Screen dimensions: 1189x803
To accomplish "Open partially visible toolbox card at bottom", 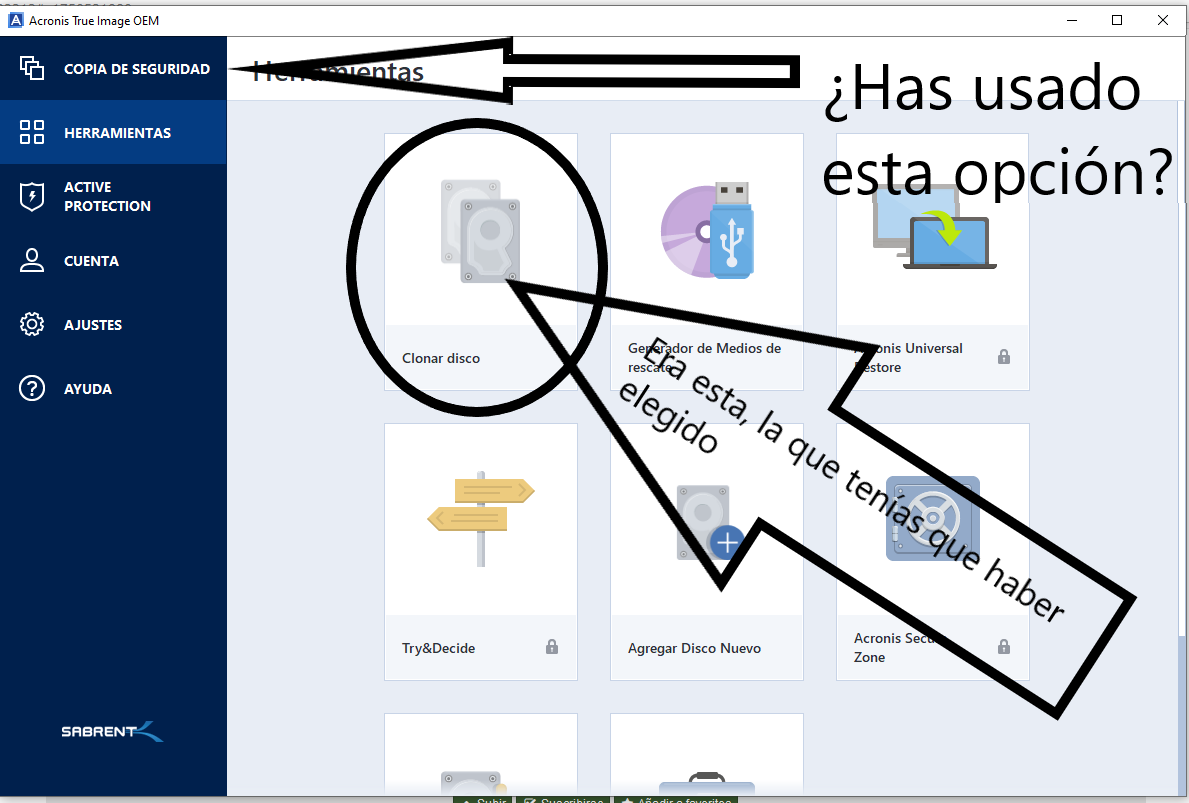I will pyautogui.click(x=707, y=754).
